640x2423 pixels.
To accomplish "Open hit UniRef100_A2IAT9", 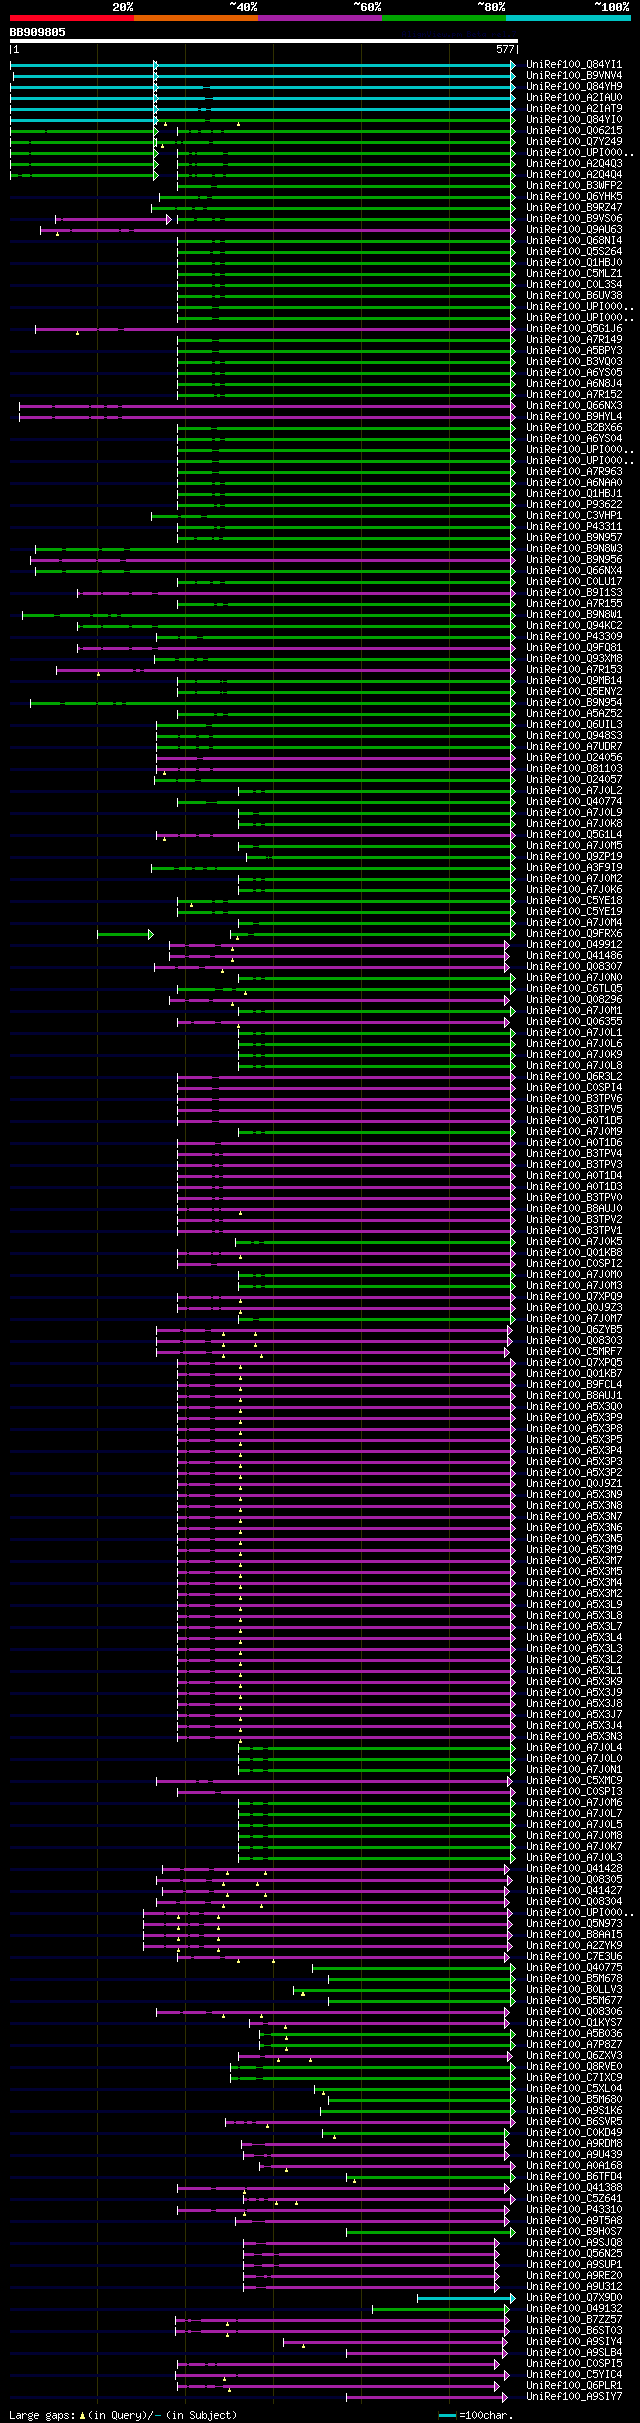I will [x=574, y=108].
